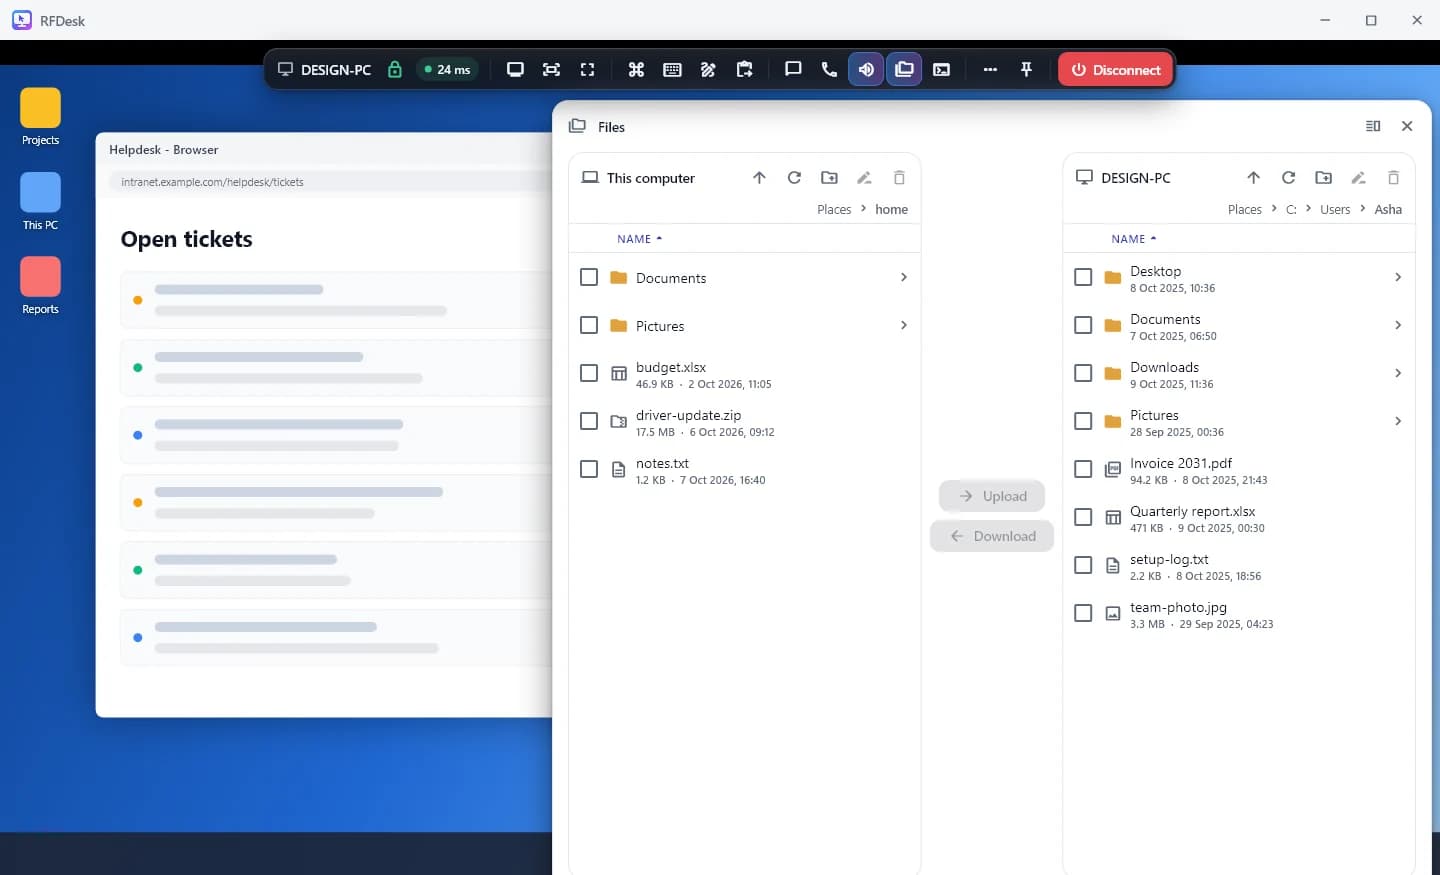1440x875 pixels.
Task: Click the clipboard transfer icon
Action: click(x=744, y=70)
